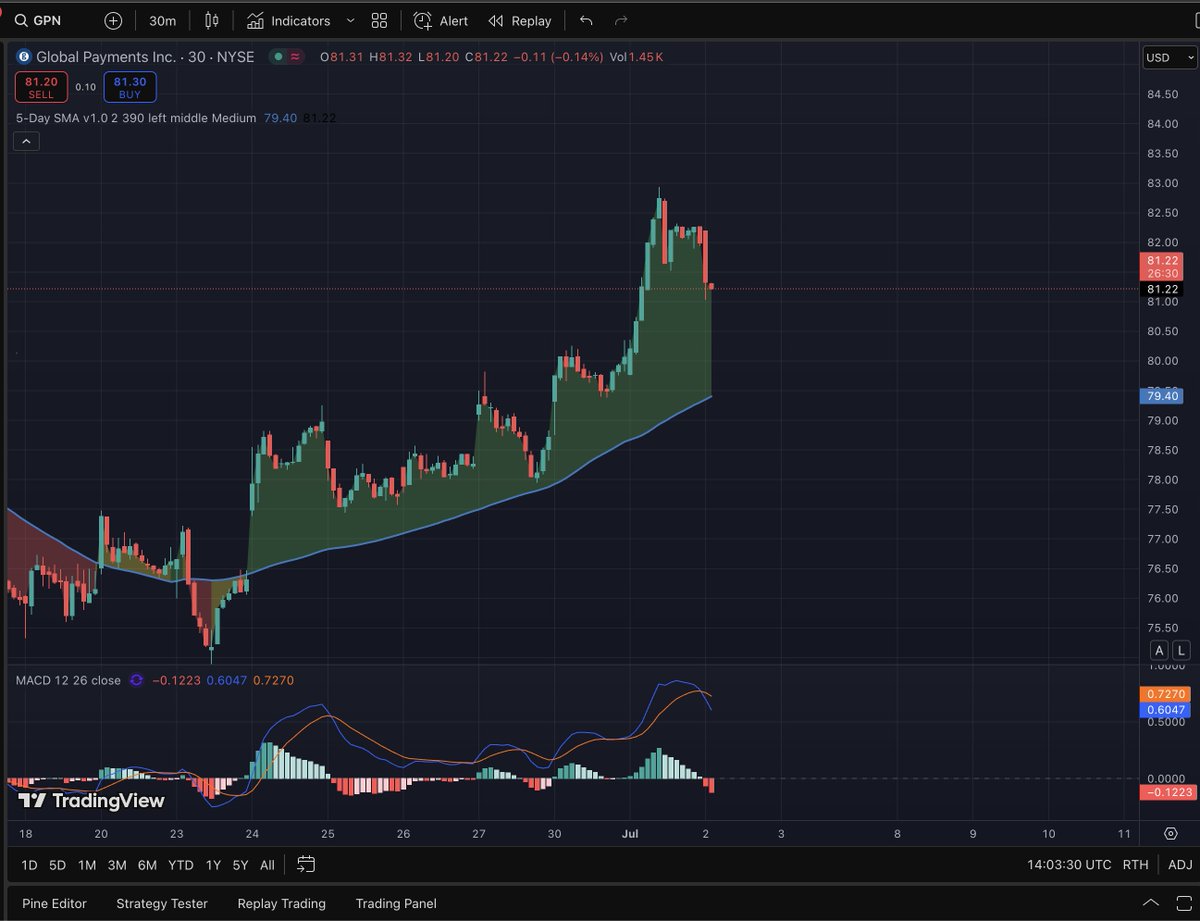Set range to 5D
The height and width of the screenshot is (921, 1200).
click(57, 865)
